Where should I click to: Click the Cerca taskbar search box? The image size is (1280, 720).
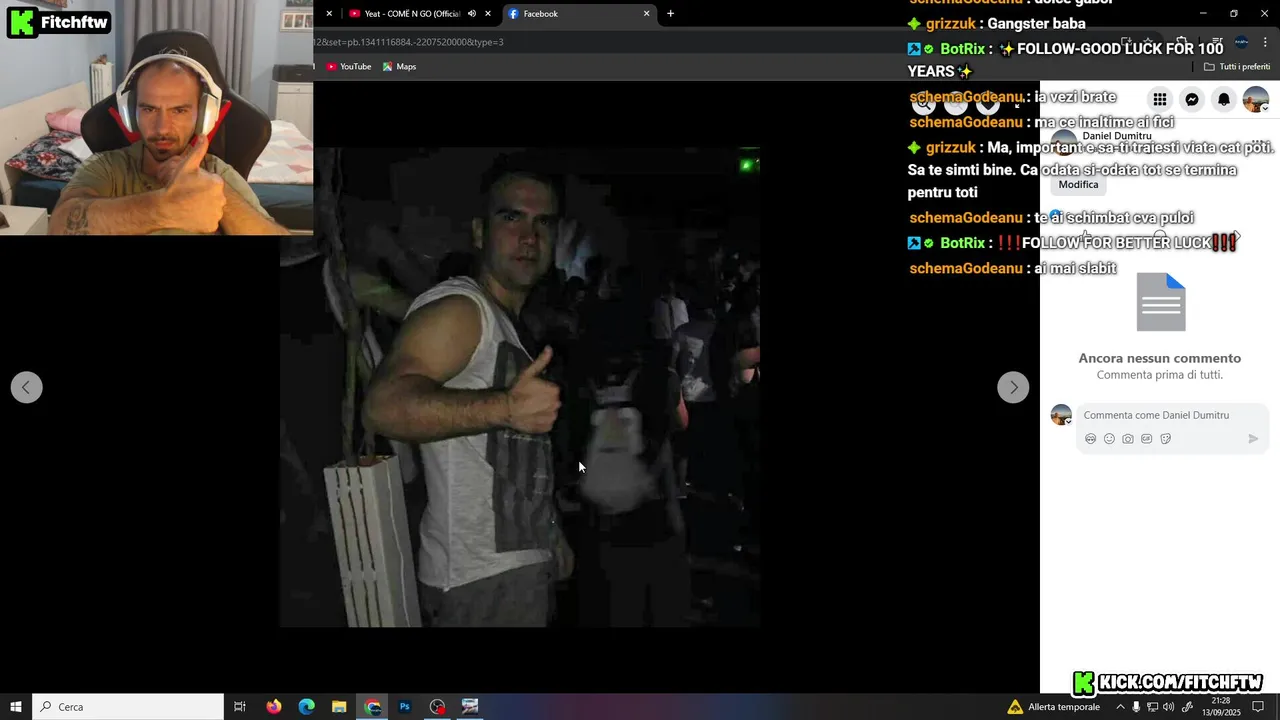point(128,707)
